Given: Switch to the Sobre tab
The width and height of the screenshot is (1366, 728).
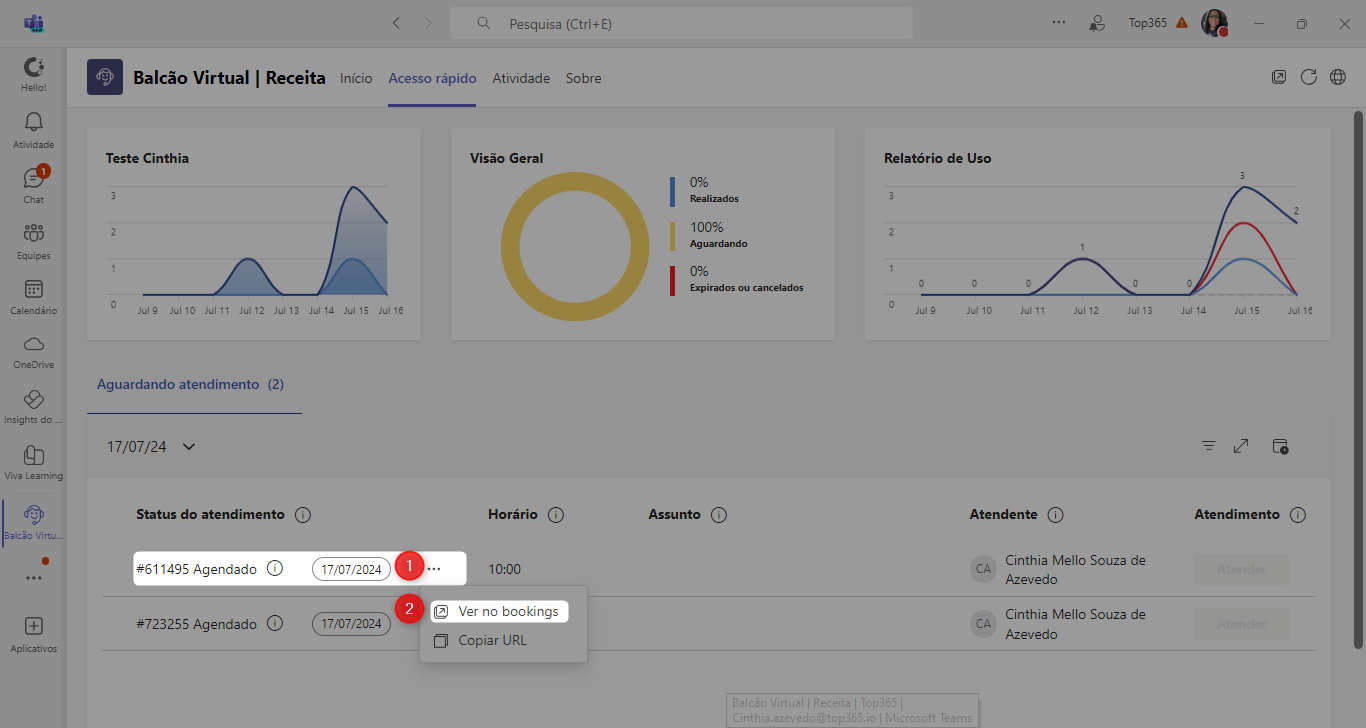Looking at the screenshot, I should (x=584, y=78).
